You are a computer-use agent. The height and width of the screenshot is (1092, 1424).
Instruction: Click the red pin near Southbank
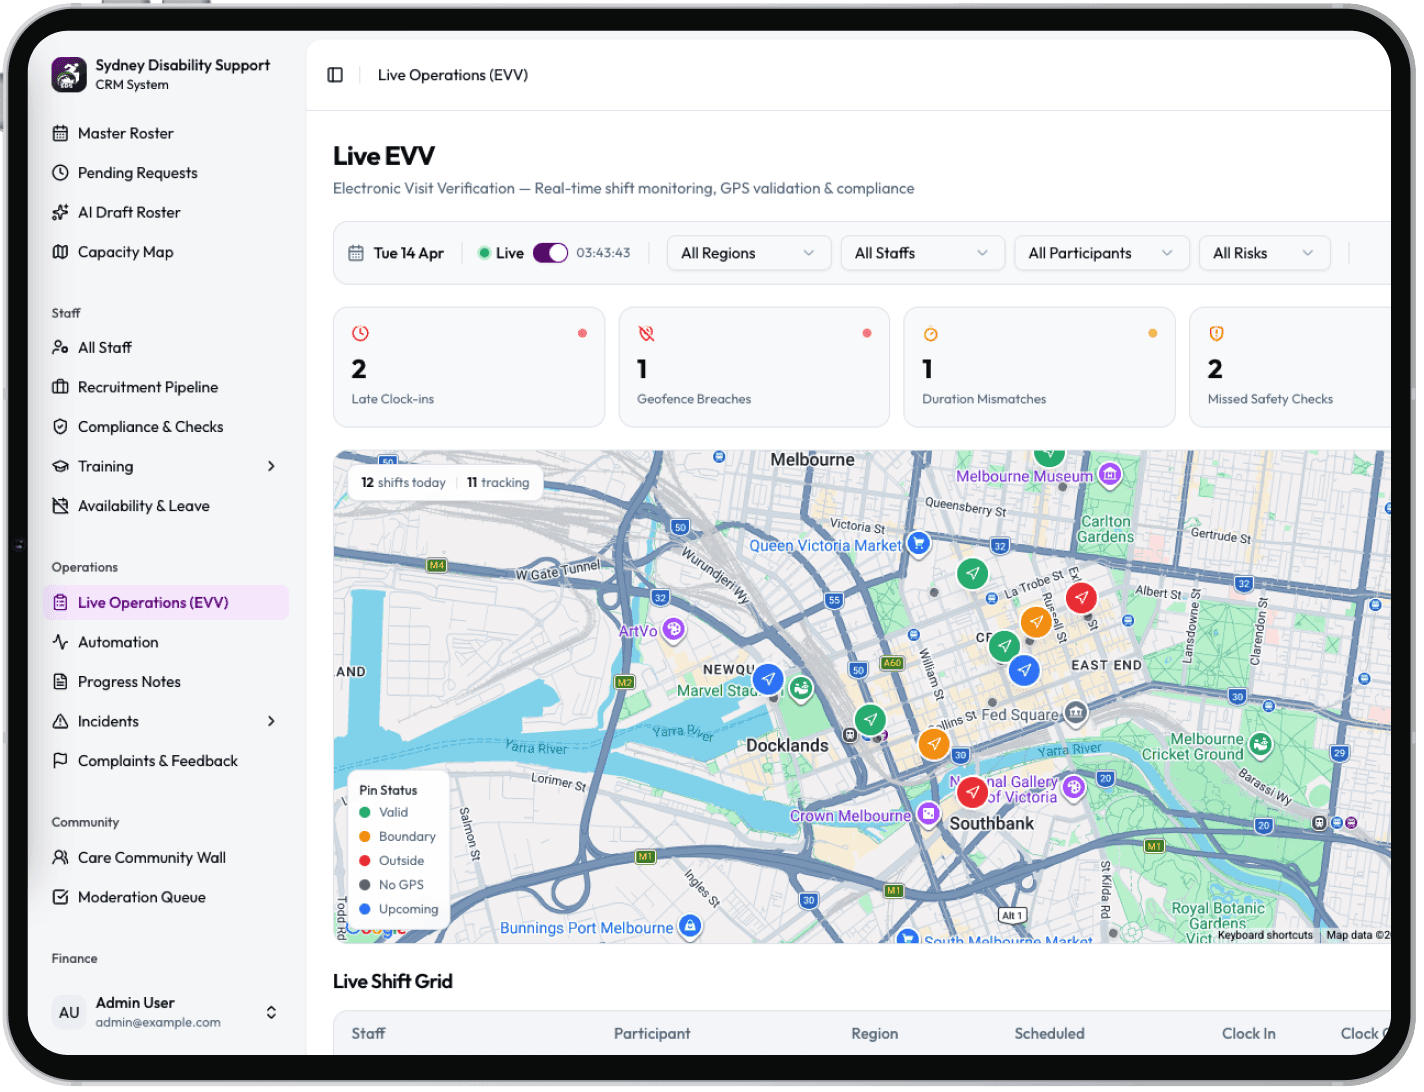point(972,792)
